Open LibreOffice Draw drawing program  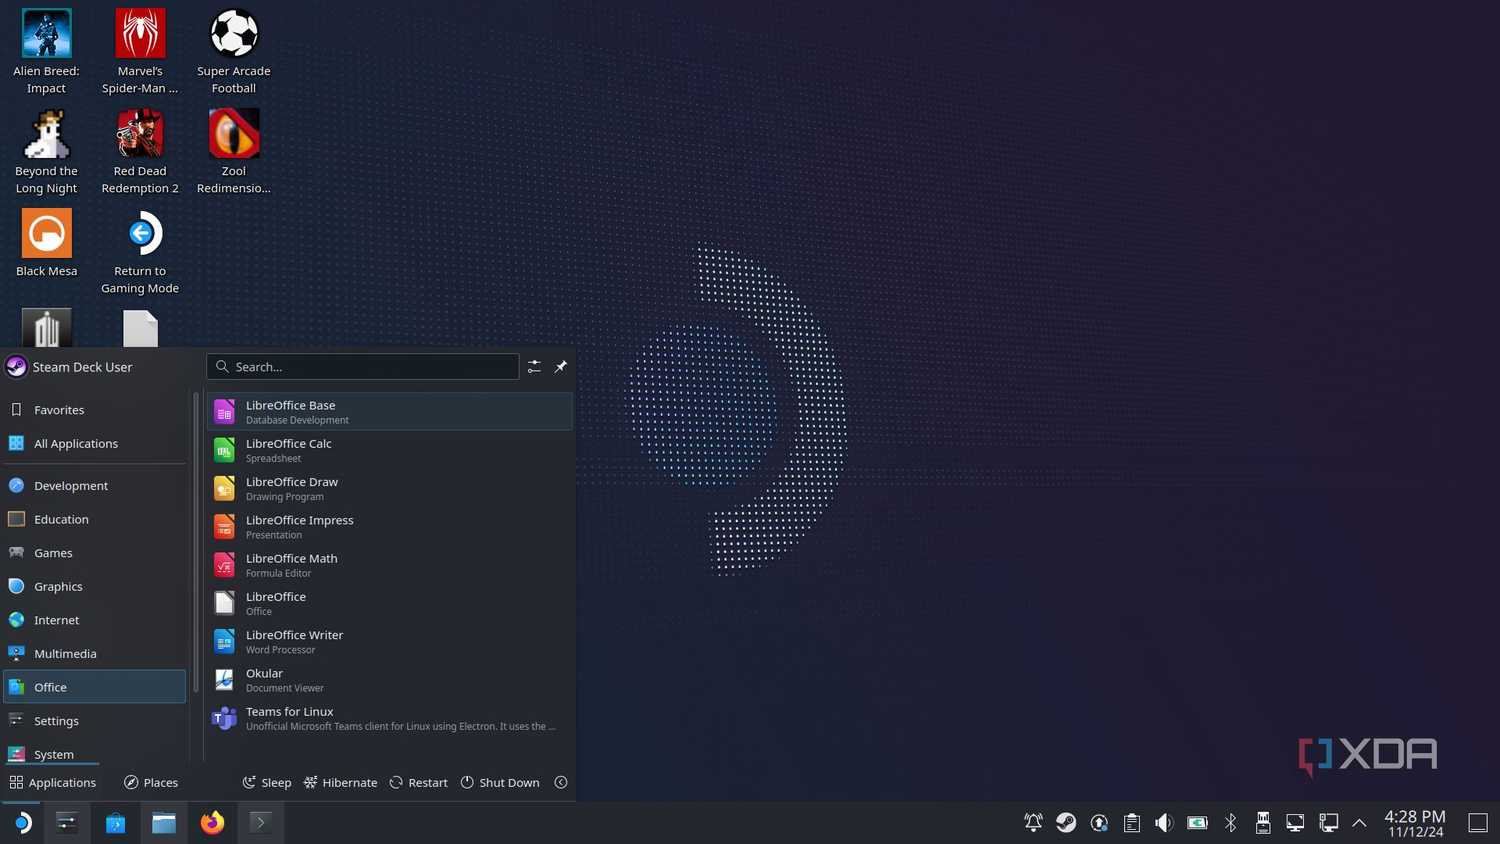click(x=390, y=488)
